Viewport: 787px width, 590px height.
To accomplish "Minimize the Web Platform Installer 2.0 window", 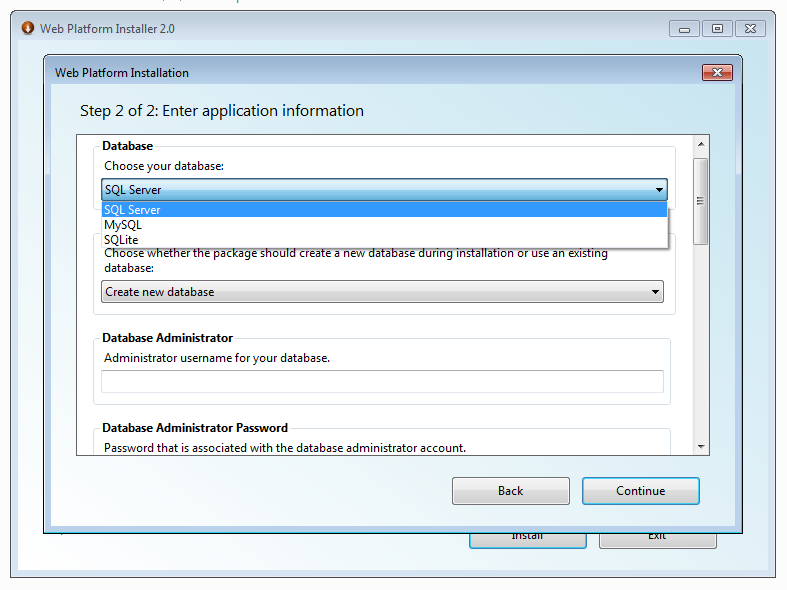I will (x=684, y=29).
